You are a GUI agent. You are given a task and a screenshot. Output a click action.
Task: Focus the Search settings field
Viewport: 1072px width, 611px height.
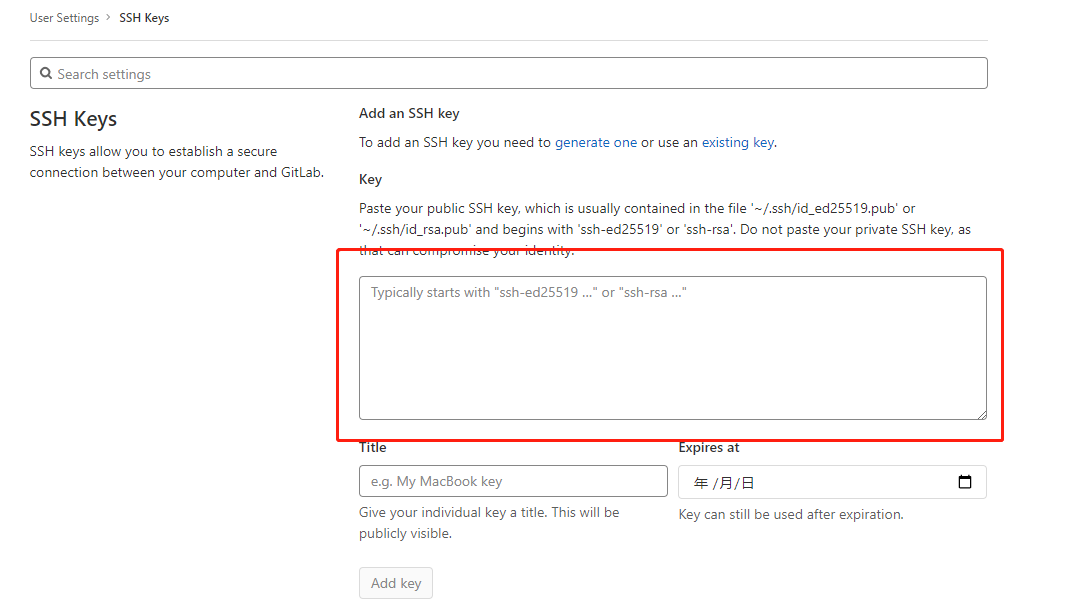pyautogui.click(x=300, y=72)
